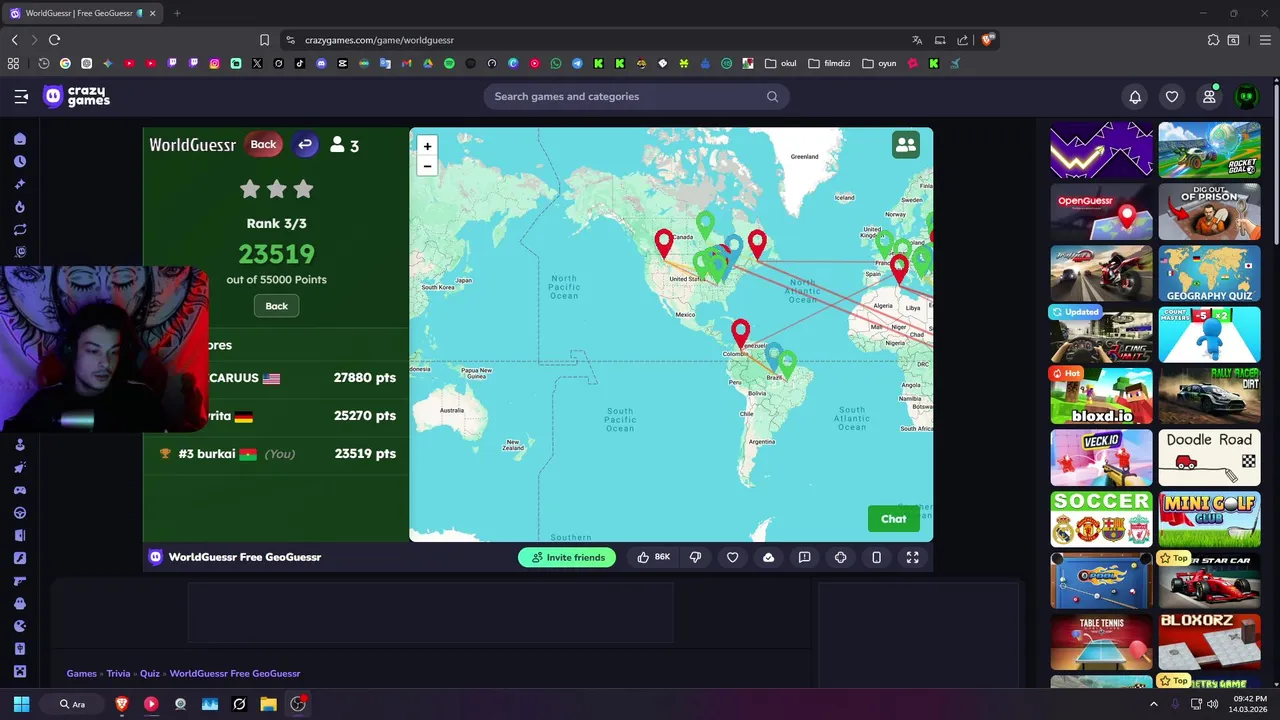Open the controller category sidebar icon
Image resolution: width=1280 pixels, height=720 pixels.
[x=20, y=490]
